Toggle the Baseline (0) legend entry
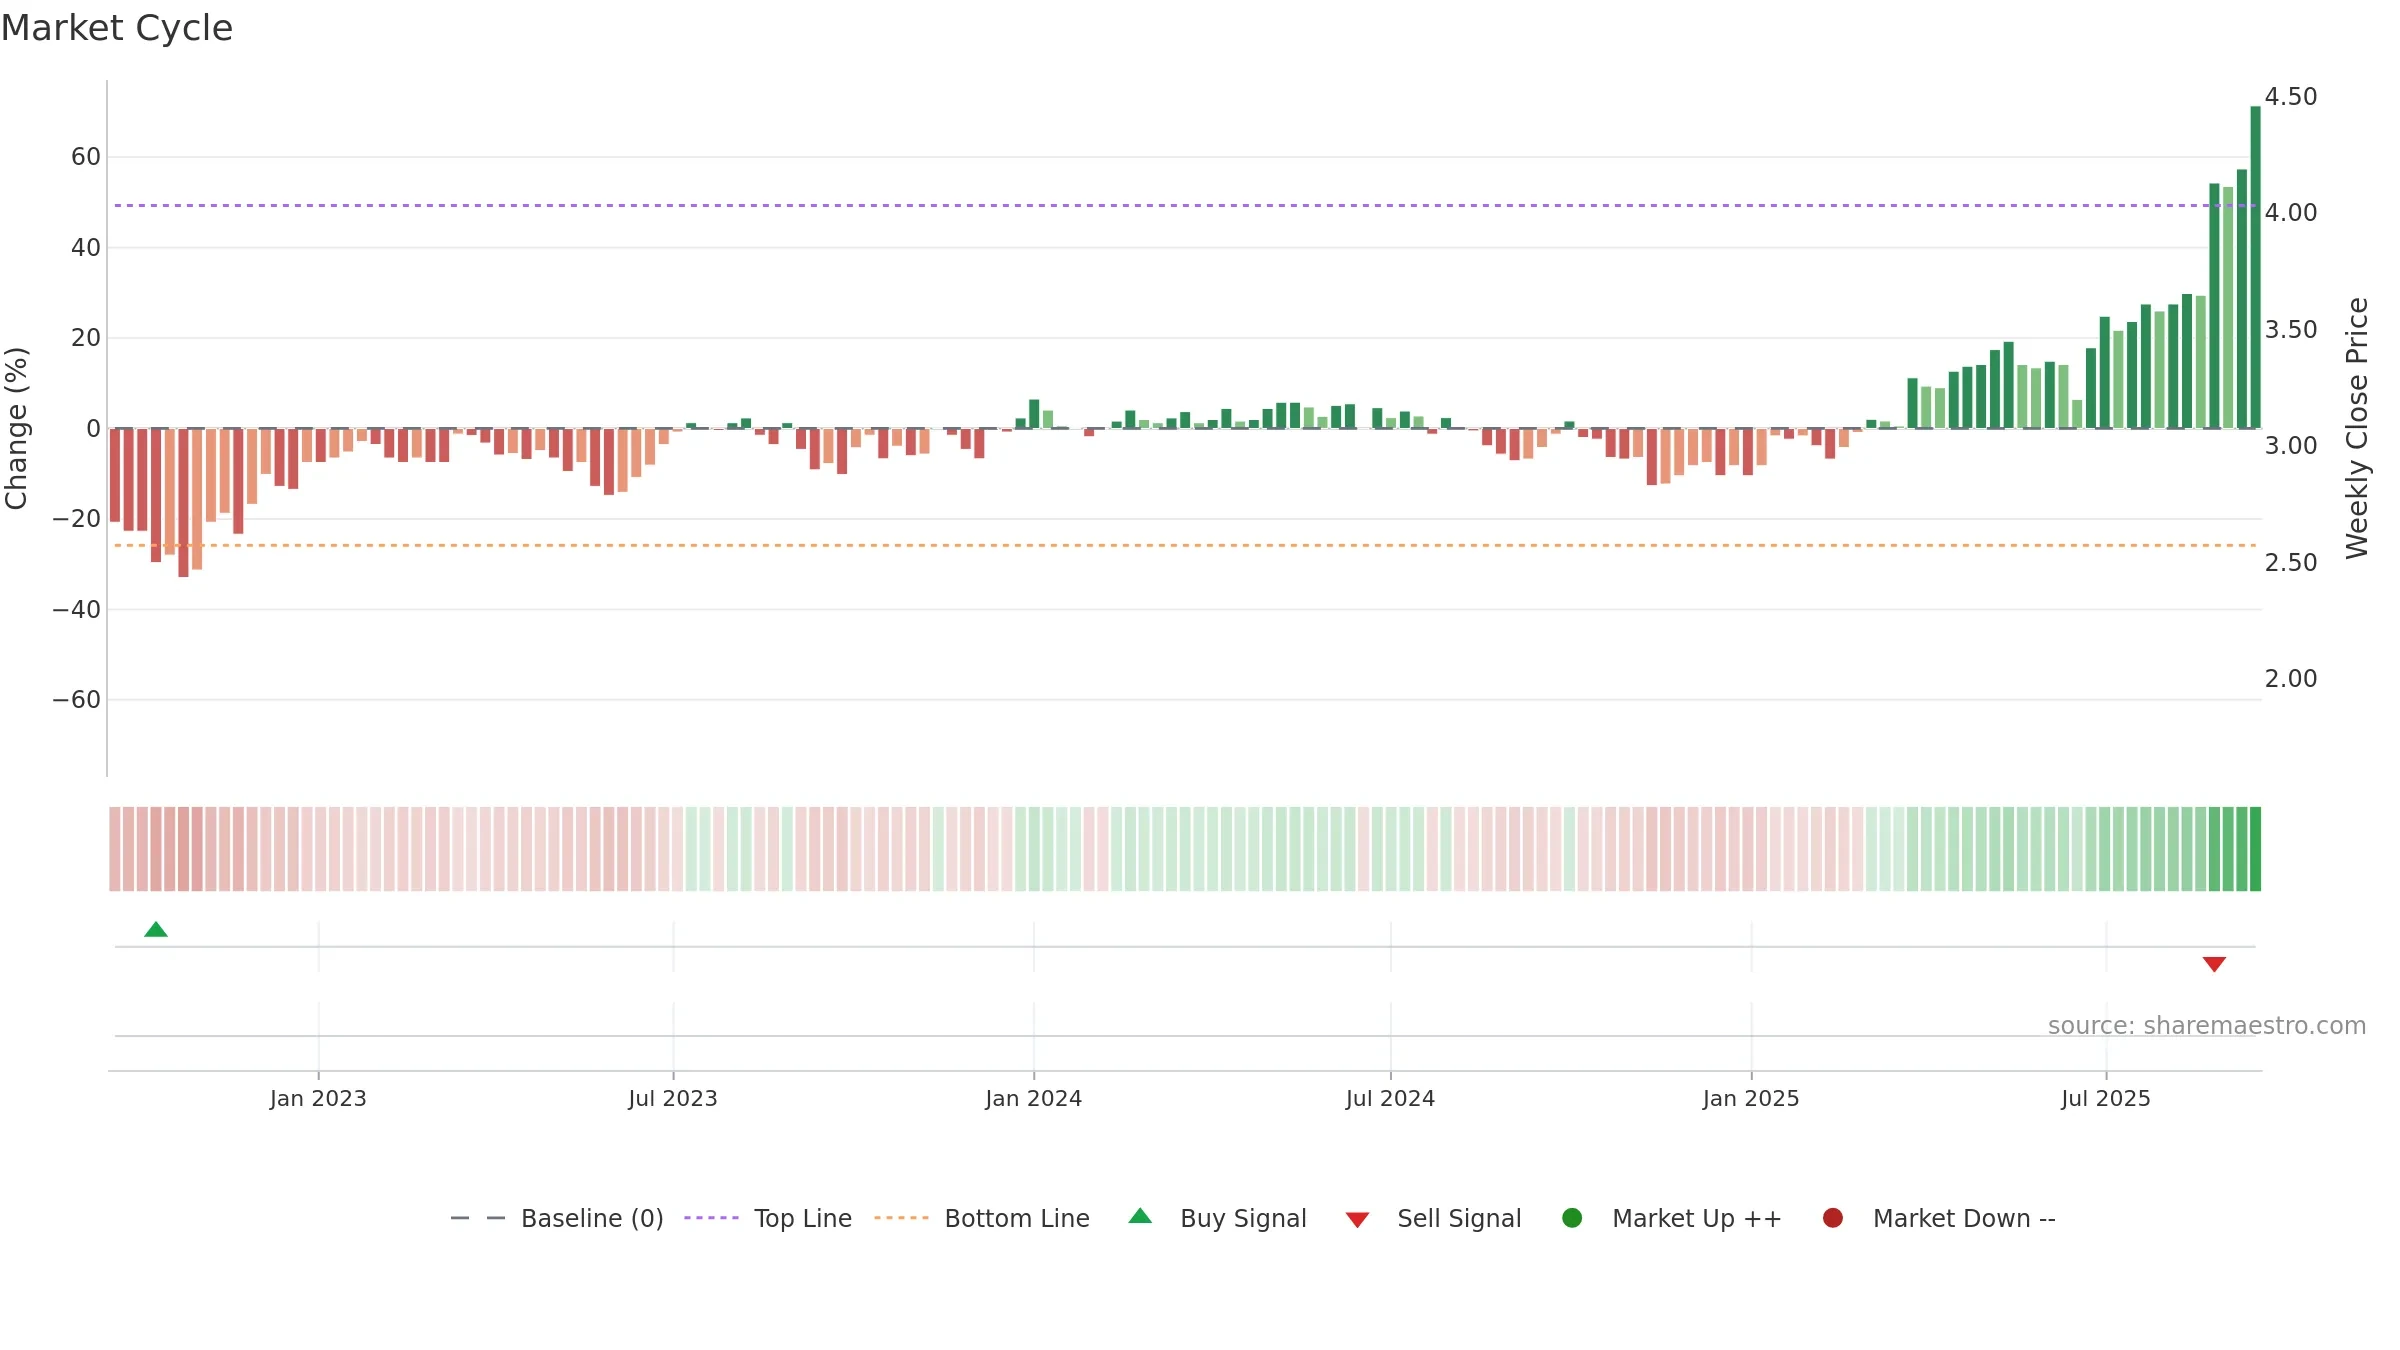The image size is (2400, 1350). pyautogui.click(x=557, y=1218)
